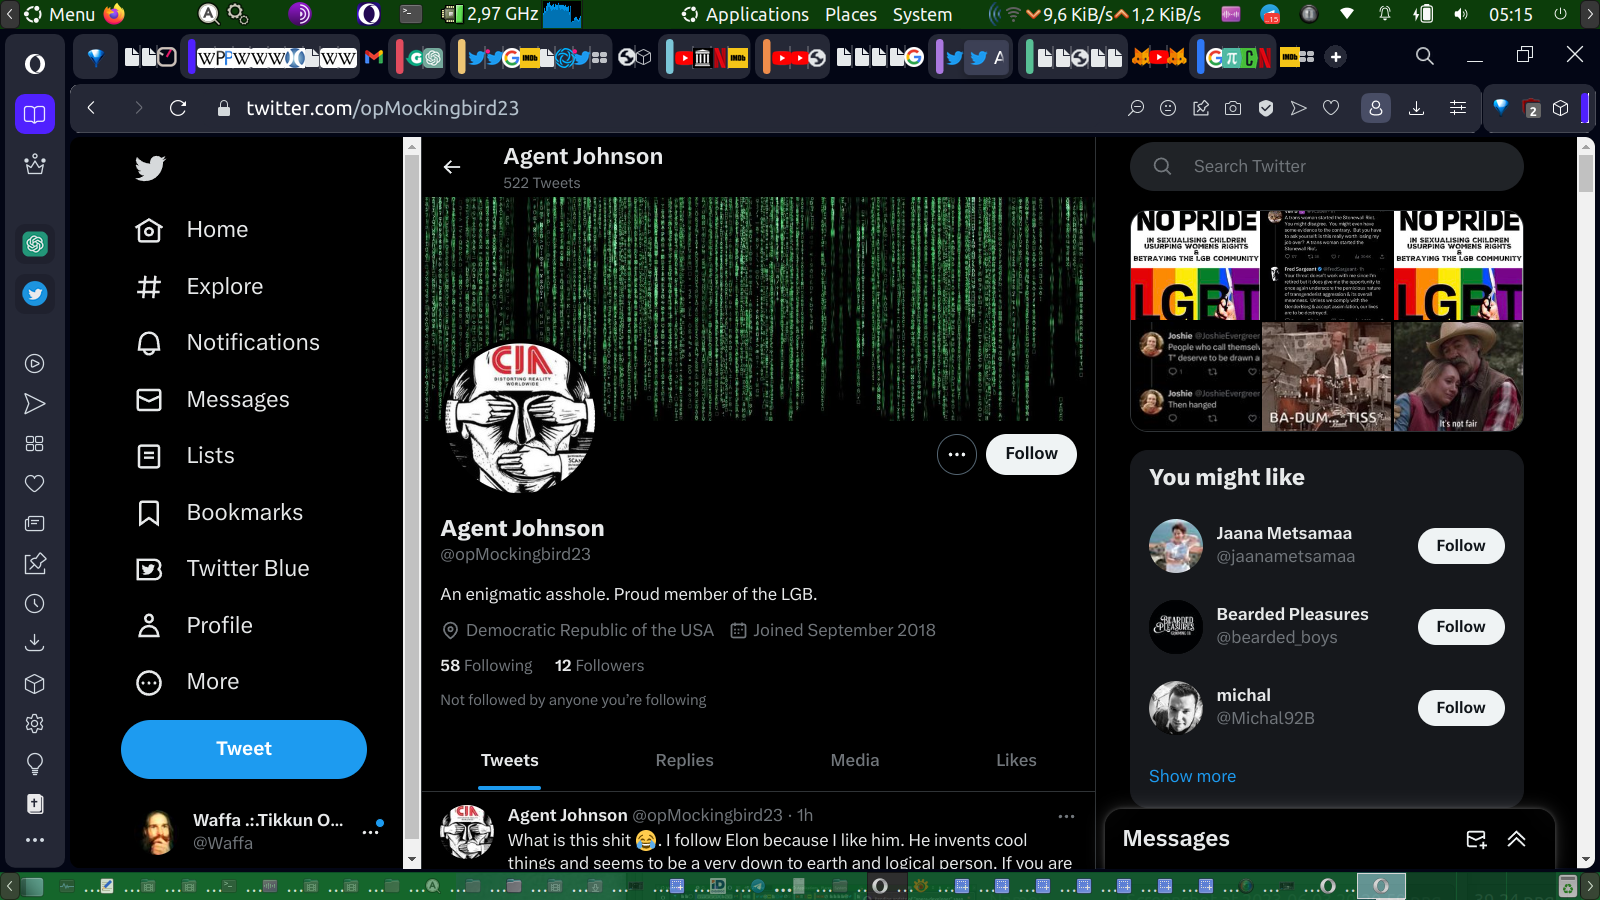Open Opera easy setup panel
This screenshot has height=900, width=1600.
point(1458,108)
